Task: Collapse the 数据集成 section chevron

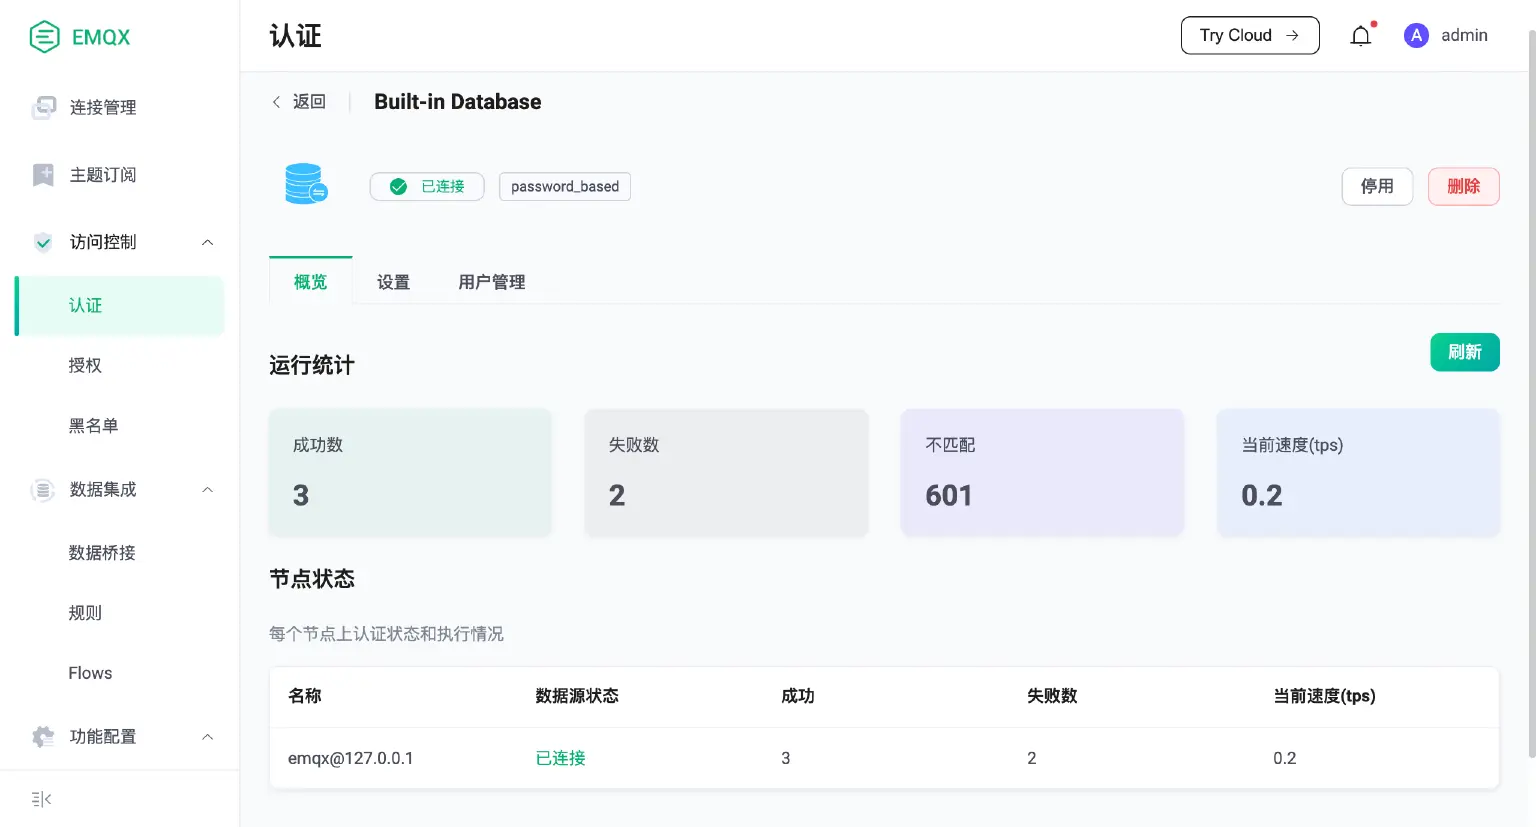Action: coord(207,489)
